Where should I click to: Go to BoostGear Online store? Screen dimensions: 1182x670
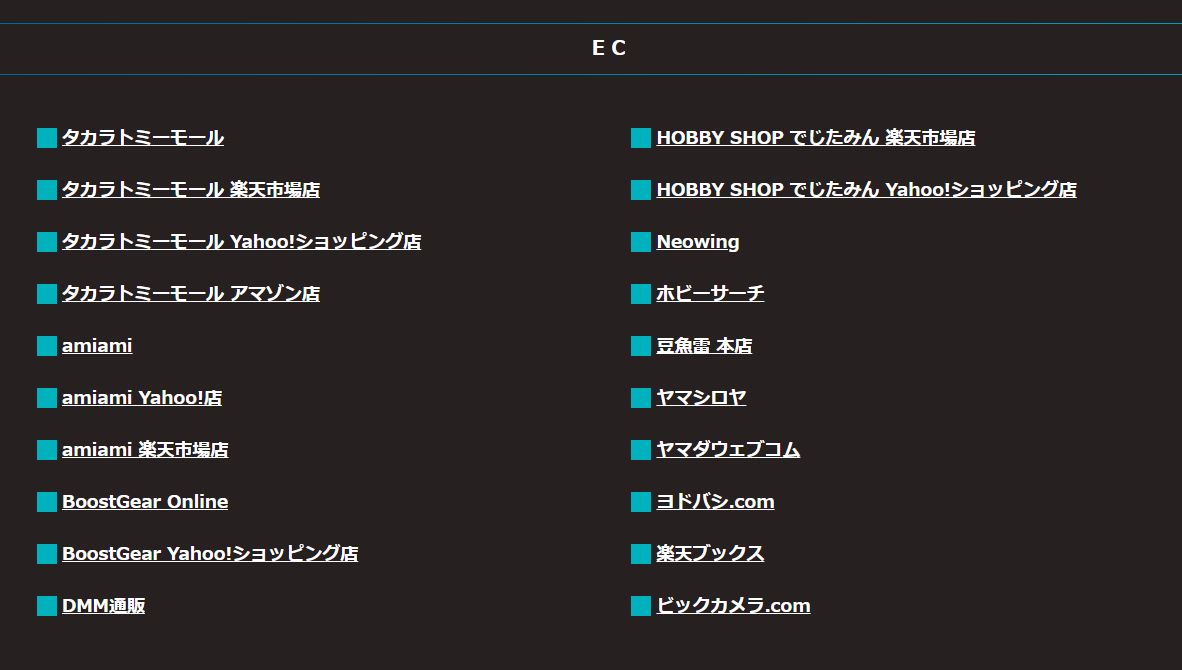click(x=145, y=502)
